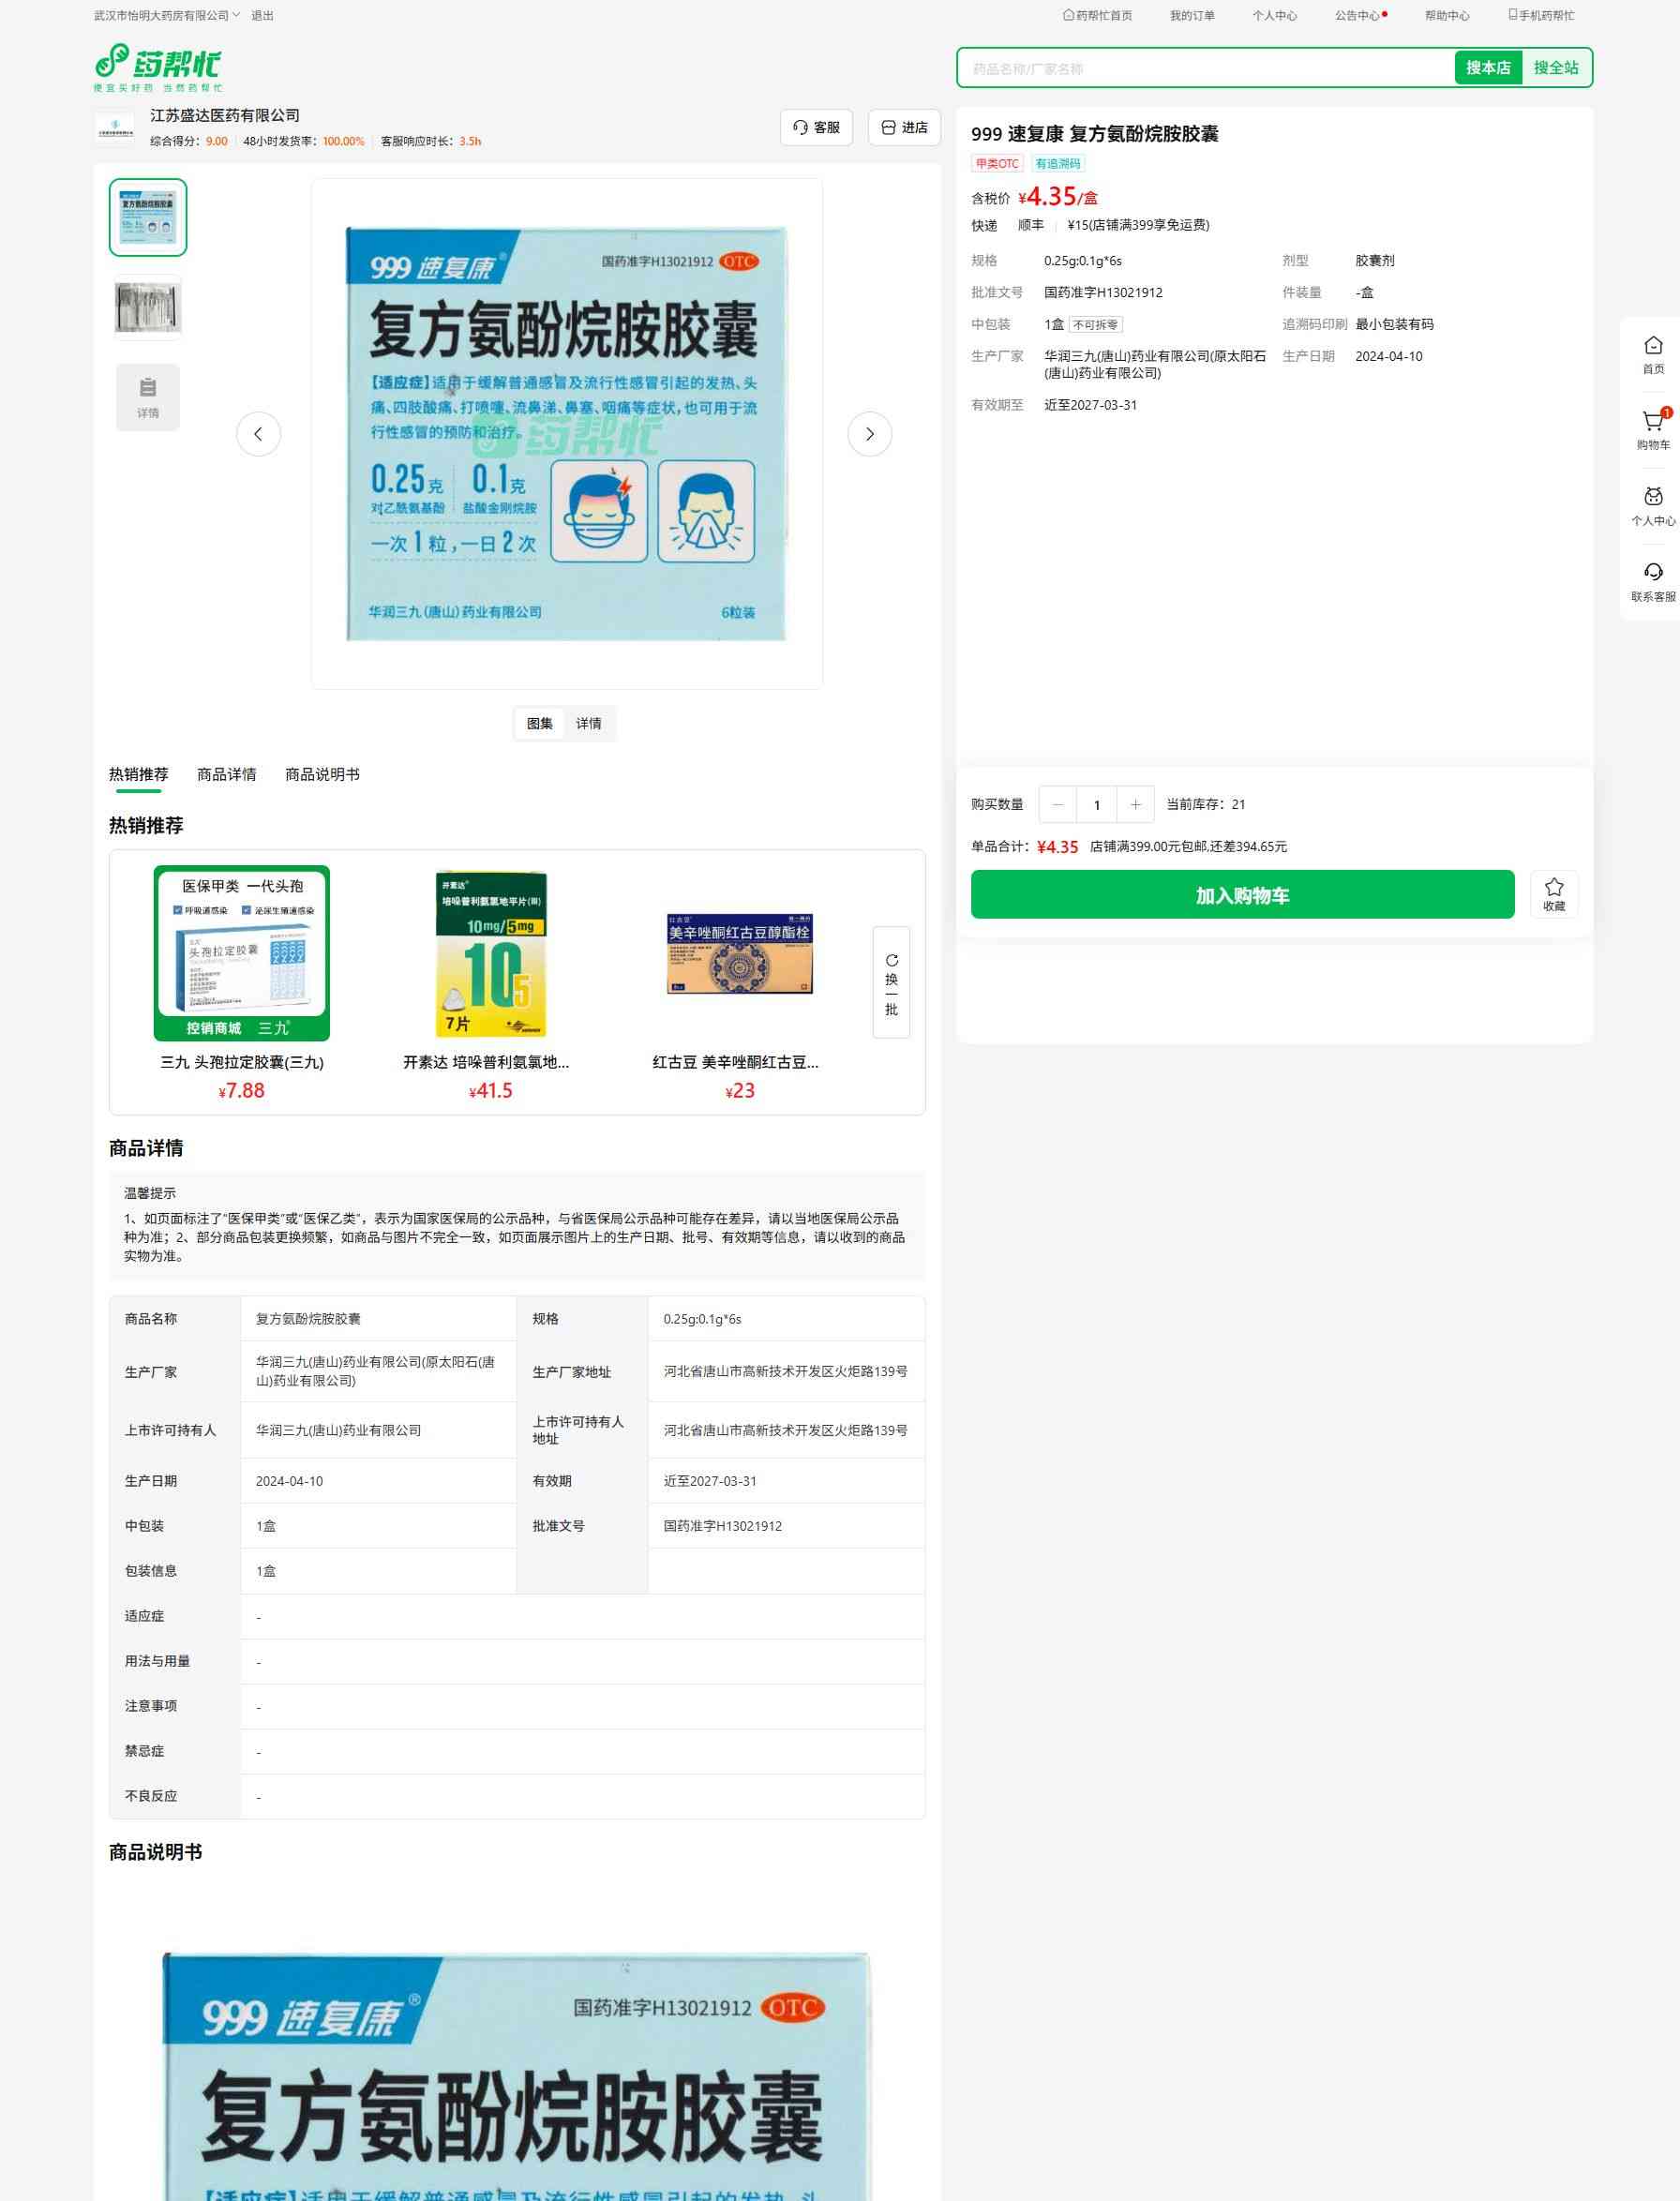This screenshot has height=2201, width=1680.
Task: Enter the store via 进店 button
Action: (x=903, y=127)
